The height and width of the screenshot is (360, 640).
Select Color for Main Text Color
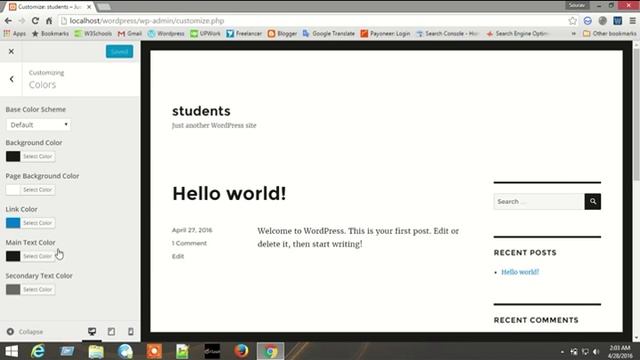38,256
